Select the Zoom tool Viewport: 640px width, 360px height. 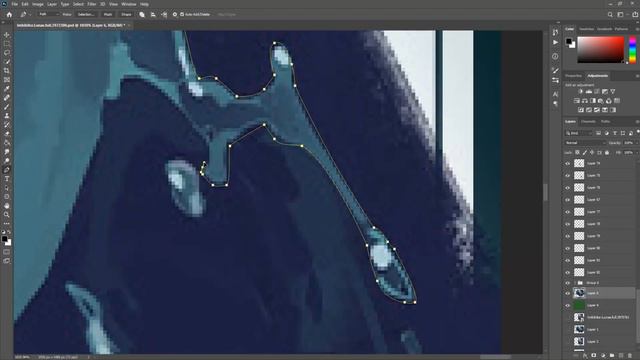click(x=7, y=215)
